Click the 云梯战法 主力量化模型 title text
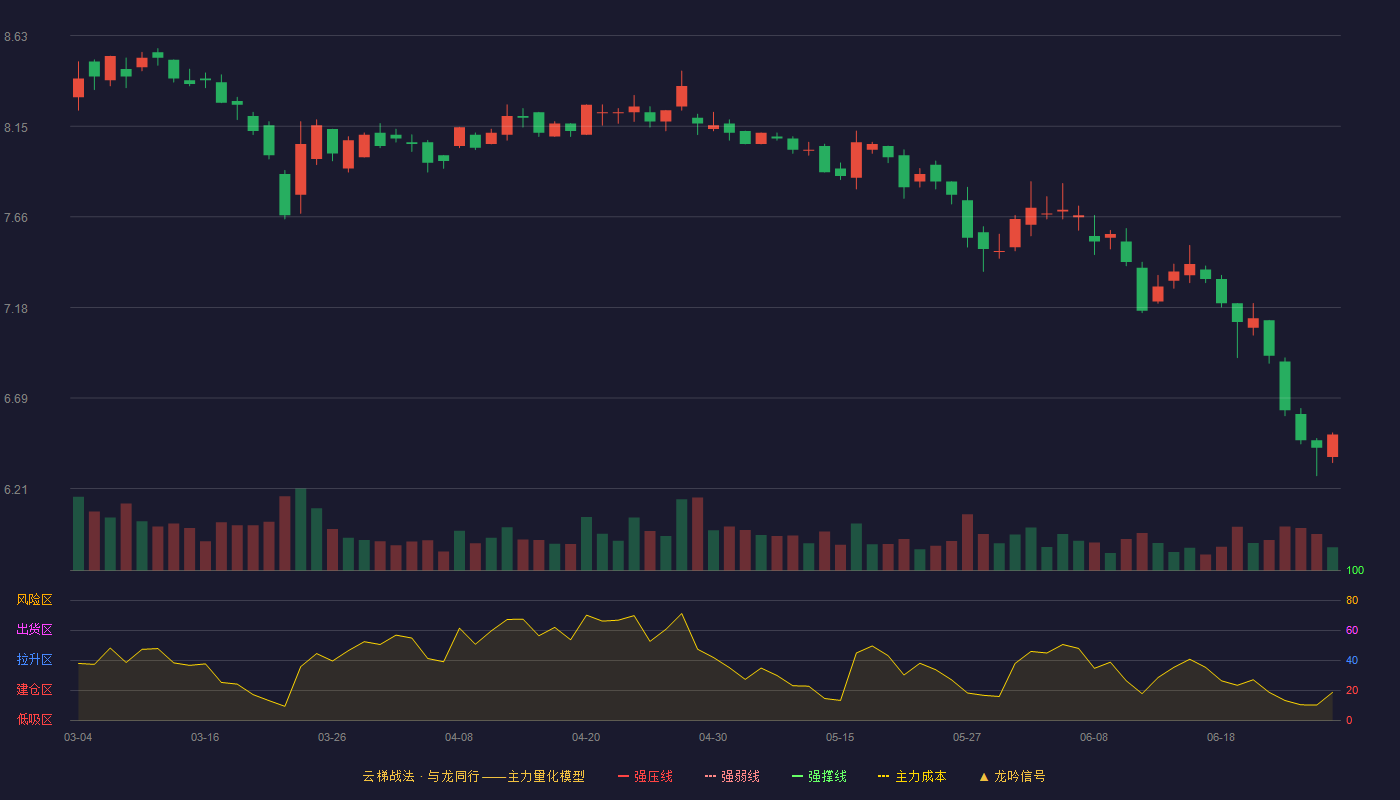The height and width of the screenshot is (800, 1400). pos(473,776)
